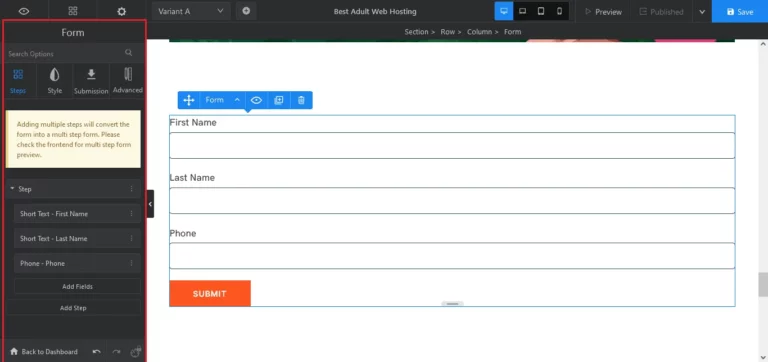The width and height of the screenshot is (768, 362).
Task: Click the undo arrow icon
Action: pos(96,352)
